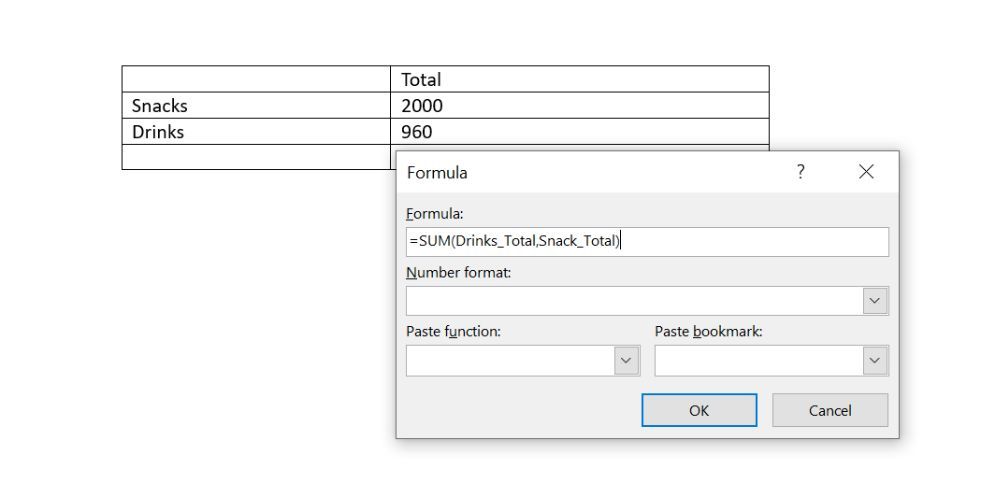Click the Number format label
The height and width of the screenshot is (500, 1000).
click(459, 273)
